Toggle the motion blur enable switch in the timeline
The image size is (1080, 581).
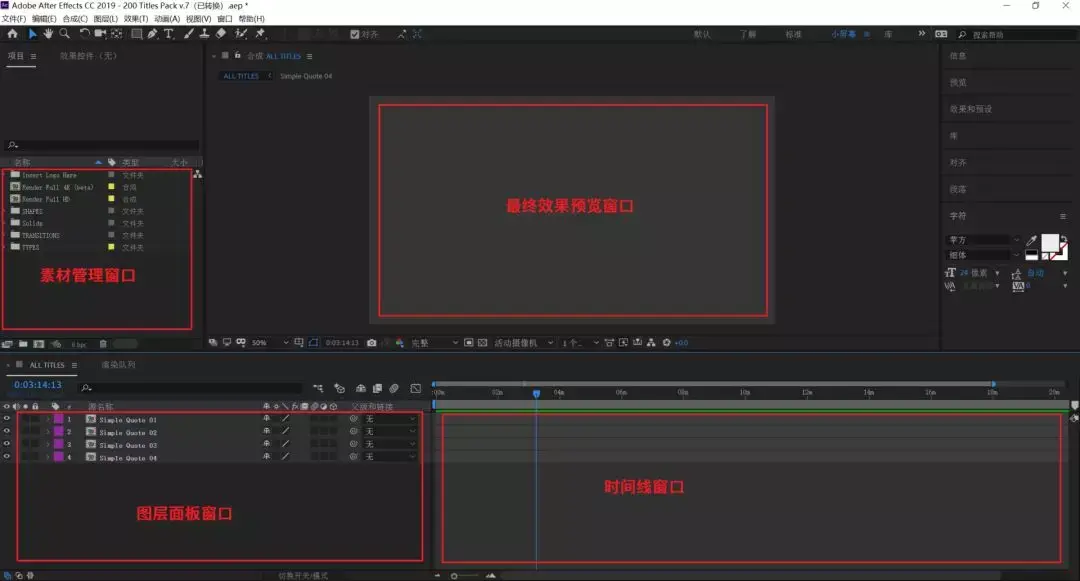click(394, 389)
